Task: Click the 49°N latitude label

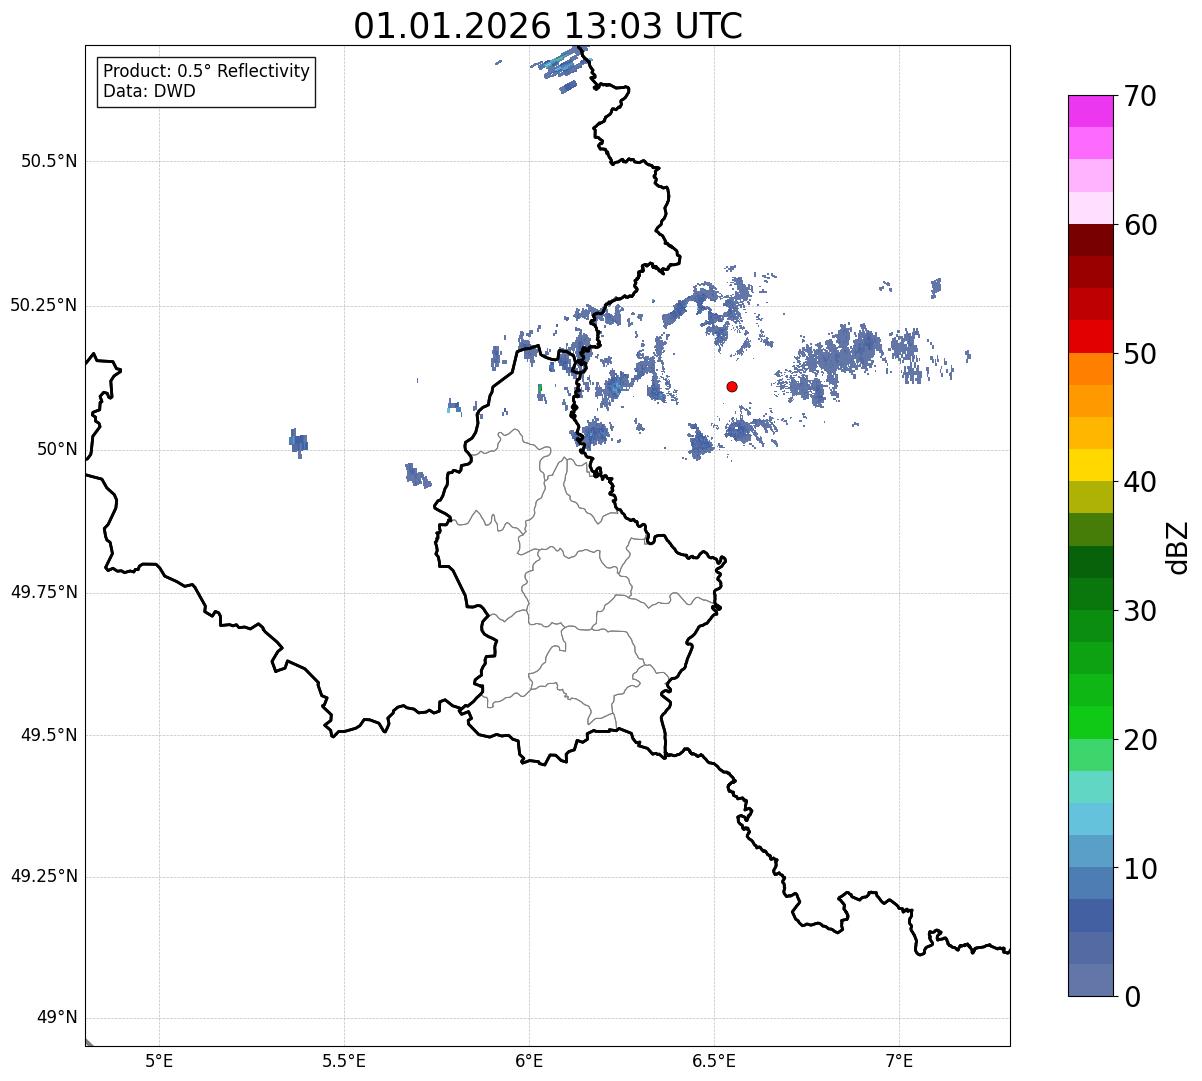Action: pos(57,1018)
